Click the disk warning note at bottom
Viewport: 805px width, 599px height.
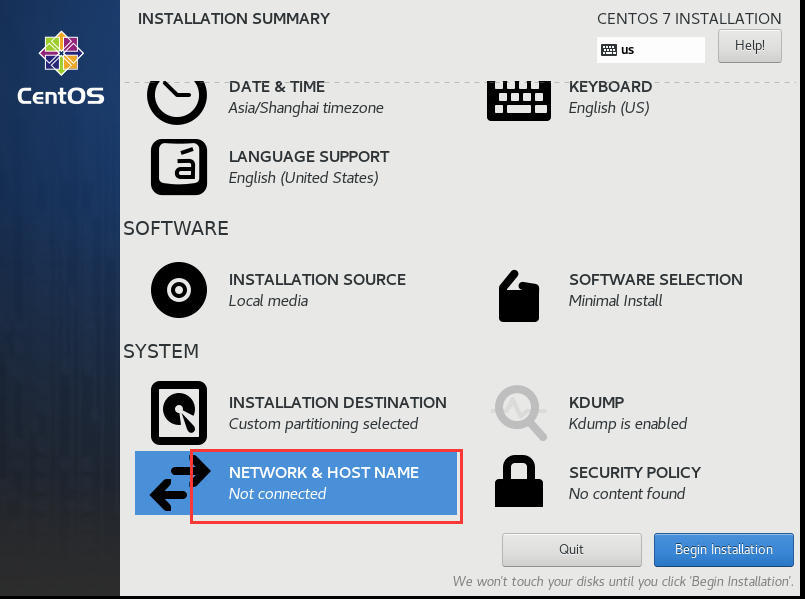coord(623,582)
